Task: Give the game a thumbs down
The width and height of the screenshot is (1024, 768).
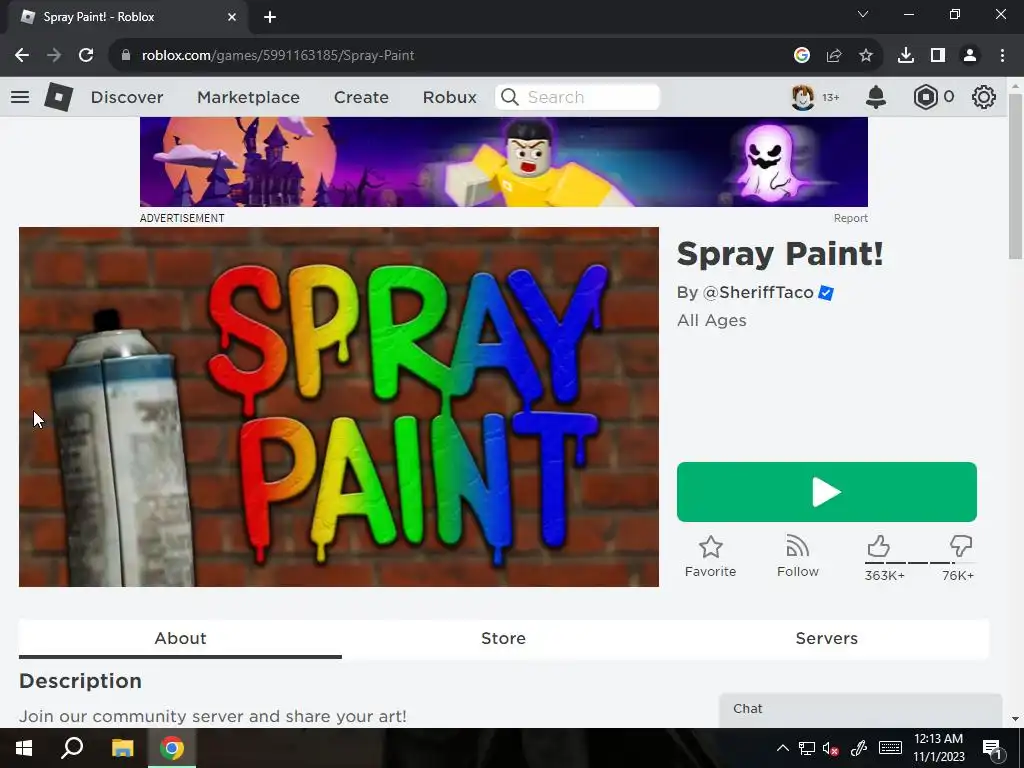Action: [961, 546]
